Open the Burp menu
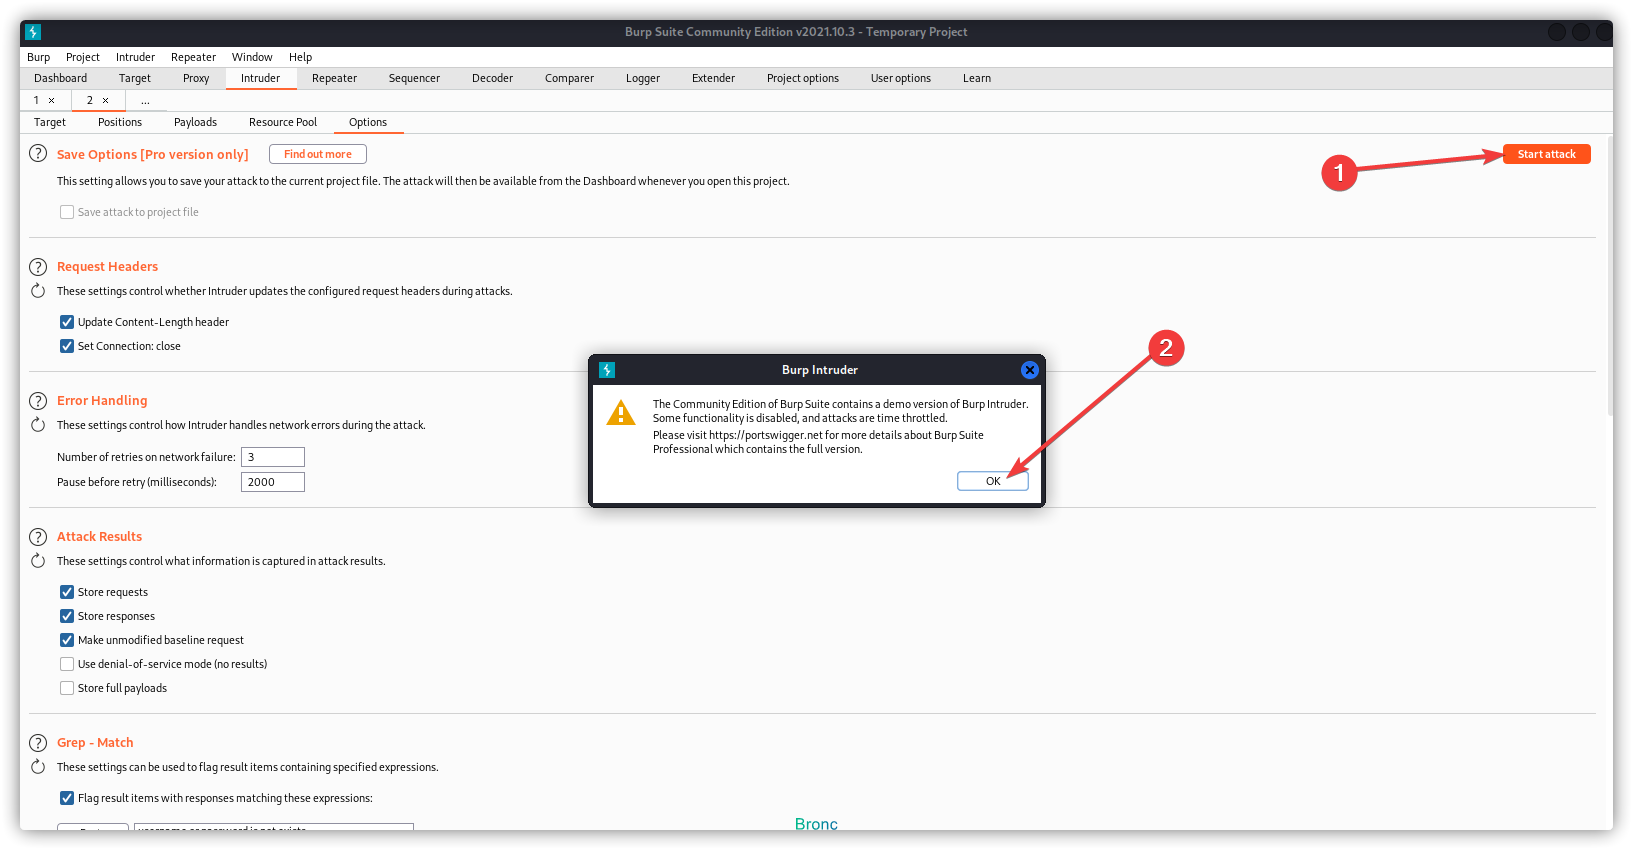1633x850 pixels. click(39, 57)
